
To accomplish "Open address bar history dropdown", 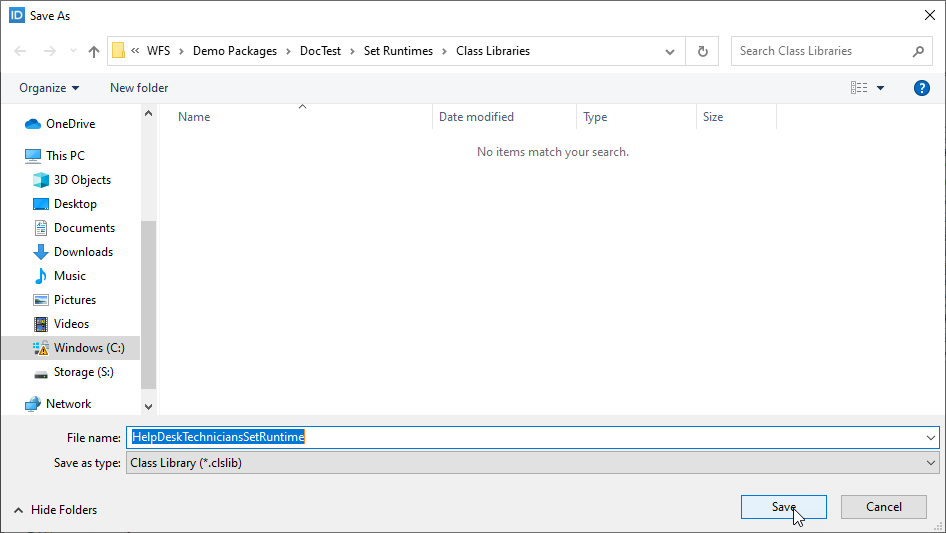I will click(x=670, y=51).
